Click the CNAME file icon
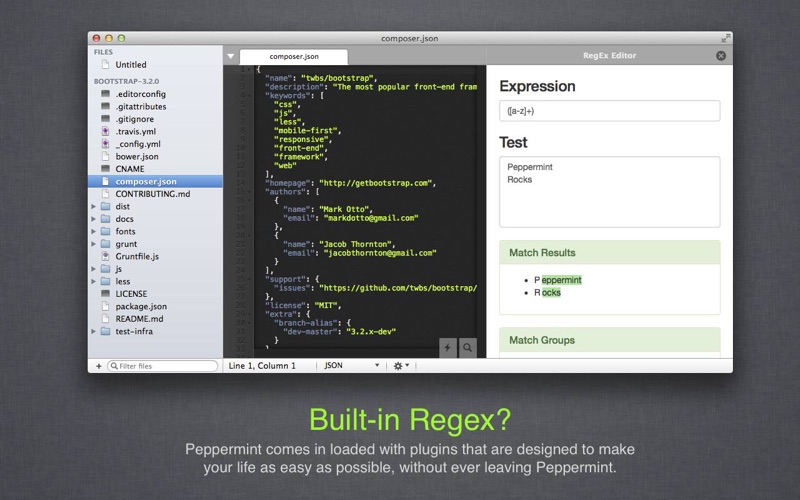The width and height of the screenshot is (800, 500). tap(106, 169)
